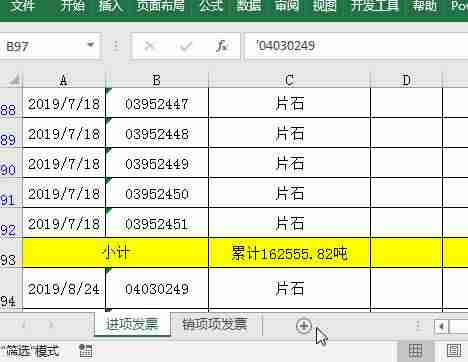
Task: Click the next sheet navigation arrow
Action: 51,324
